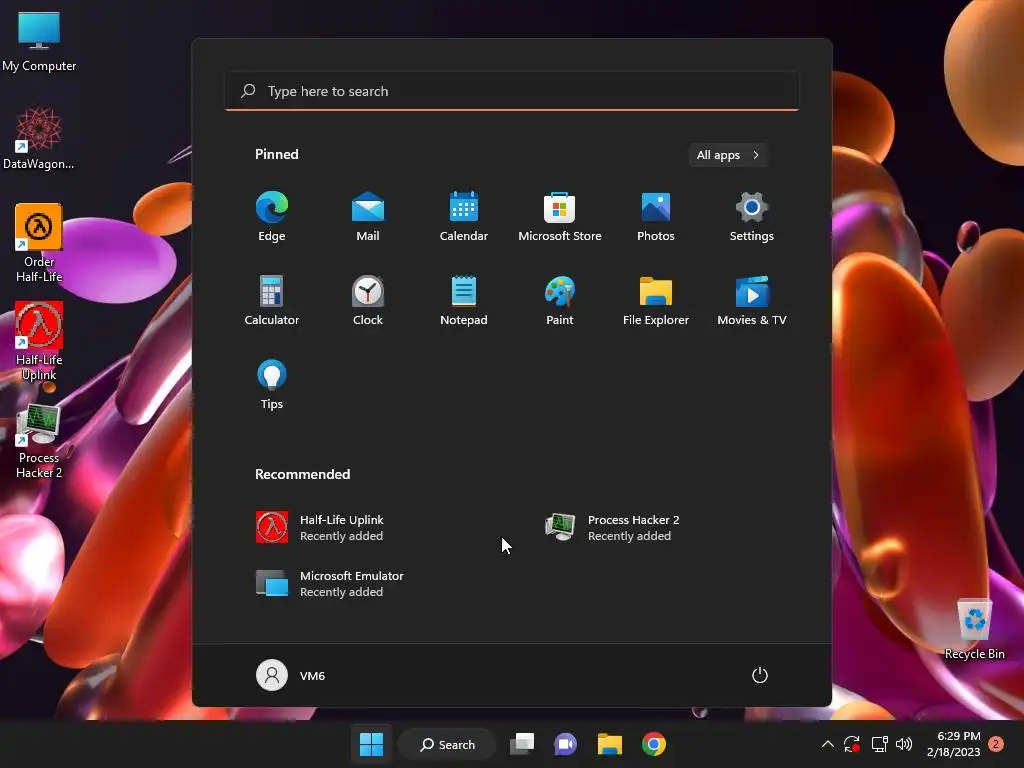Show hidden system tray icons
This screenshot has width=1024, height=768.
(x=827, y=744)
